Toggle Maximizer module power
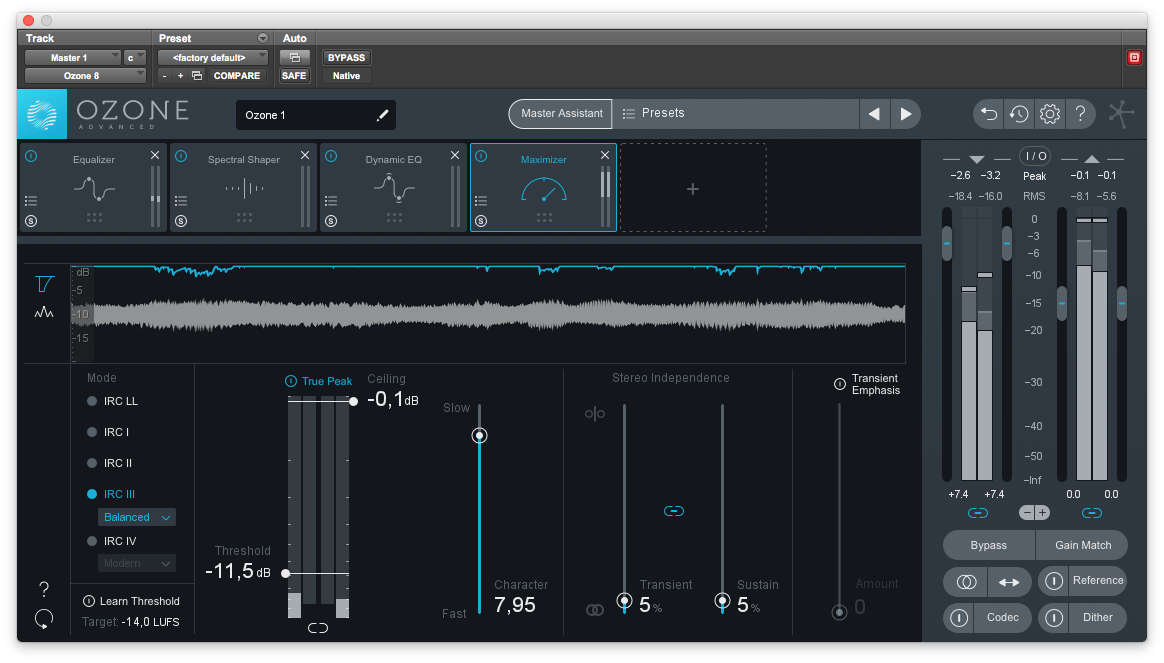 pyautogui.click(x=481, y=156)
